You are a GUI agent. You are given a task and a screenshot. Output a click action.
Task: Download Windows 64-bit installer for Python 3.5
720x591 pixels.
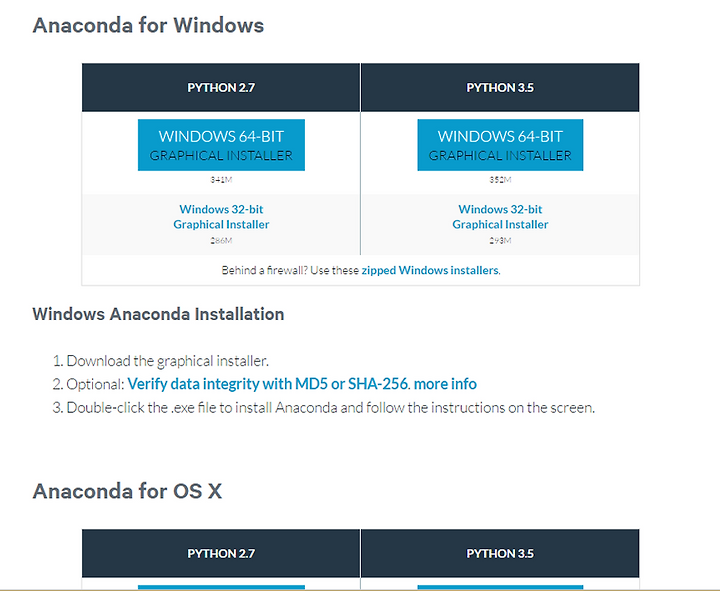[500, 145]
